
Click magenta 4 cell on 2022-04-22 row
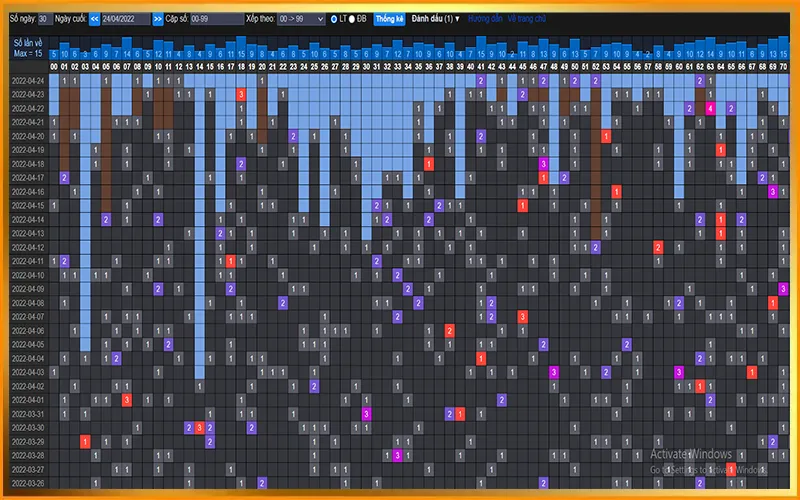click(710, 109)
